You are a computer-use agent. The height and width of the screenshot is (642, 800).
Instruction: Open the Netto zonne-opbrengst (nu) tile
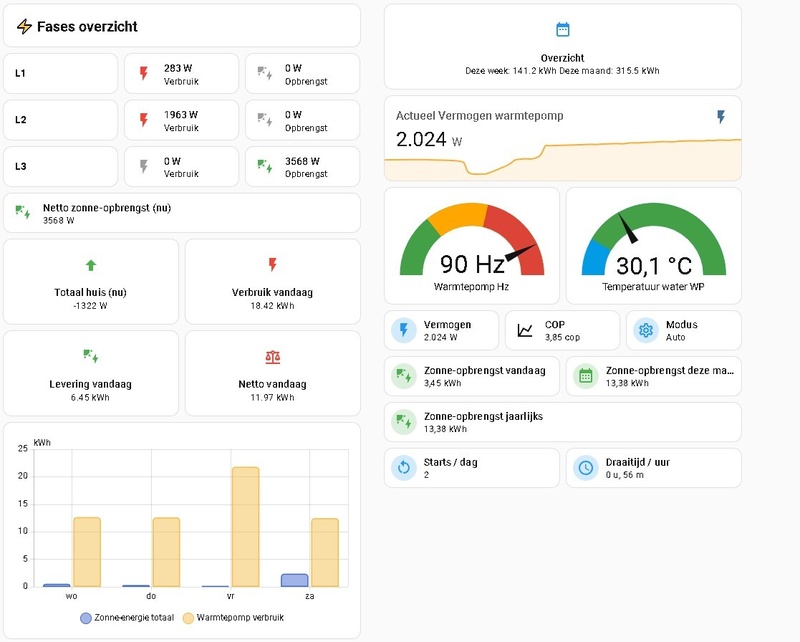pyautogui.click(x=182, y=213)
